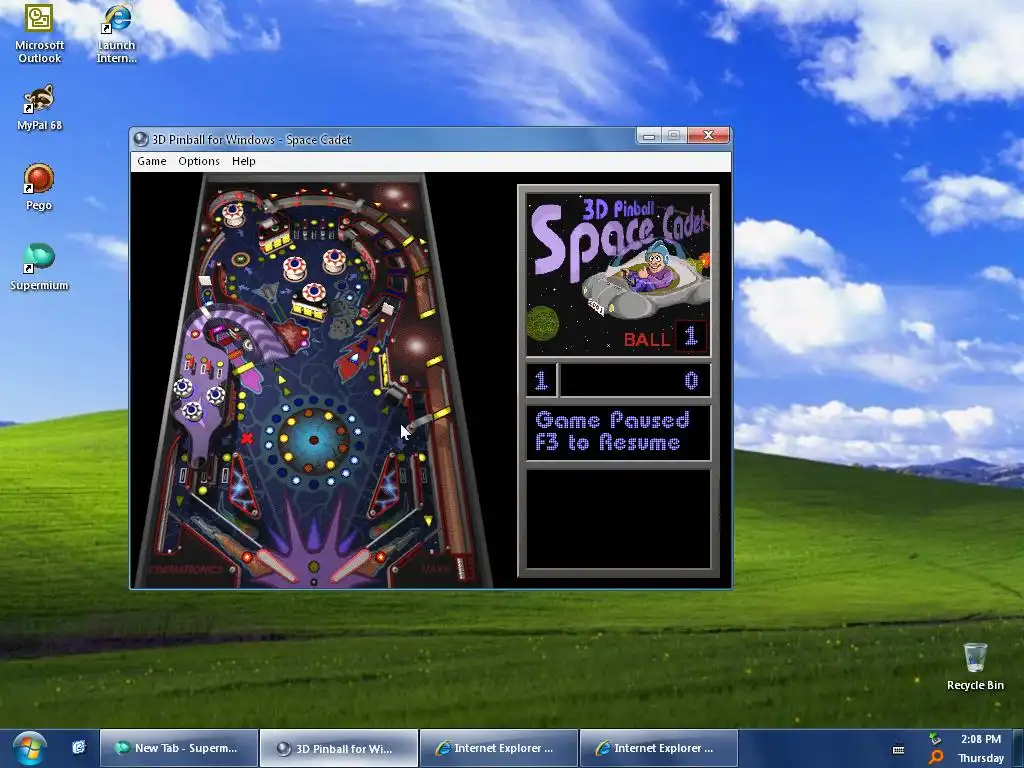
Task: Select the Pego desktop shortcut
Action: tap(39, 187)
